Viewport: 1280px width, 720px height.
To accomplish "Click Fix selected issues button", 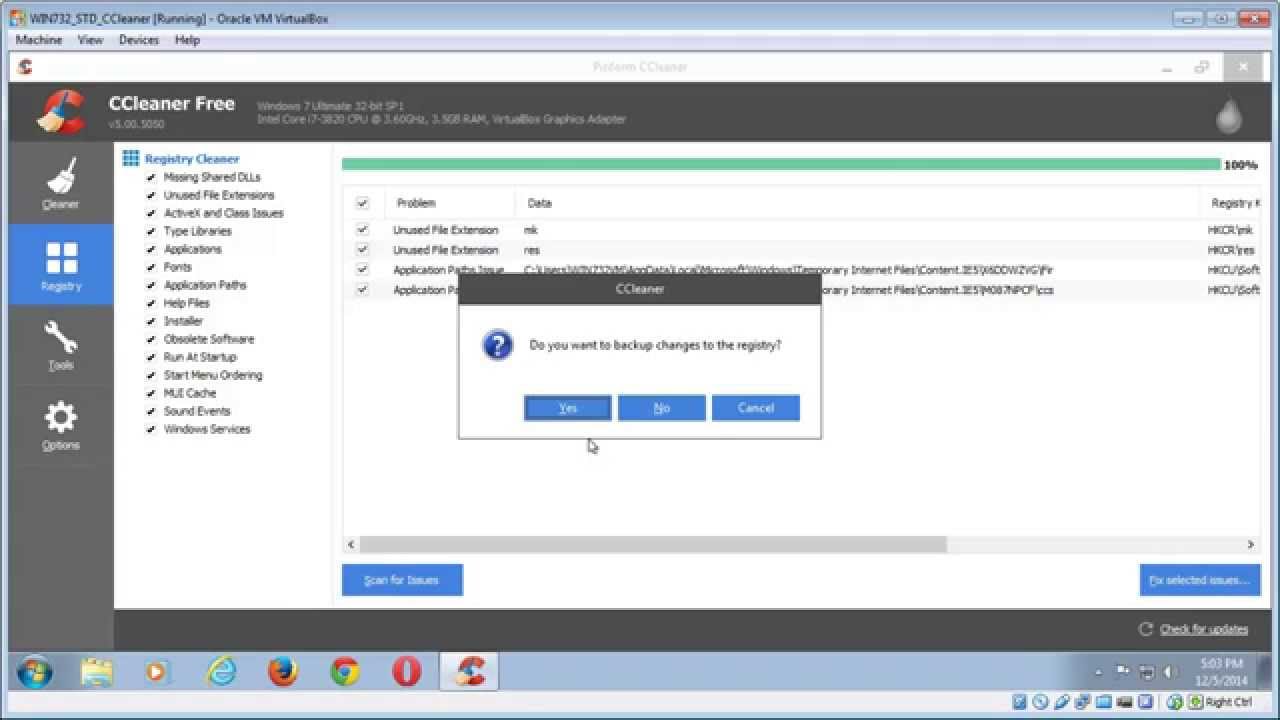I will pyautogui.click(x=1199, y=580).
